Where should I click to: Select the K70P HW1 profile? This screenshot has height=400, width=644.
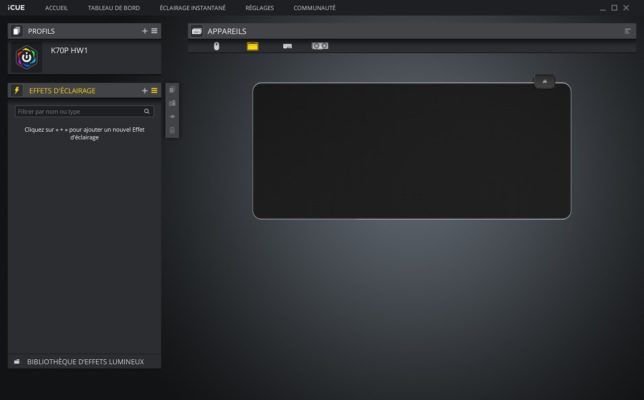coord(84,57)
